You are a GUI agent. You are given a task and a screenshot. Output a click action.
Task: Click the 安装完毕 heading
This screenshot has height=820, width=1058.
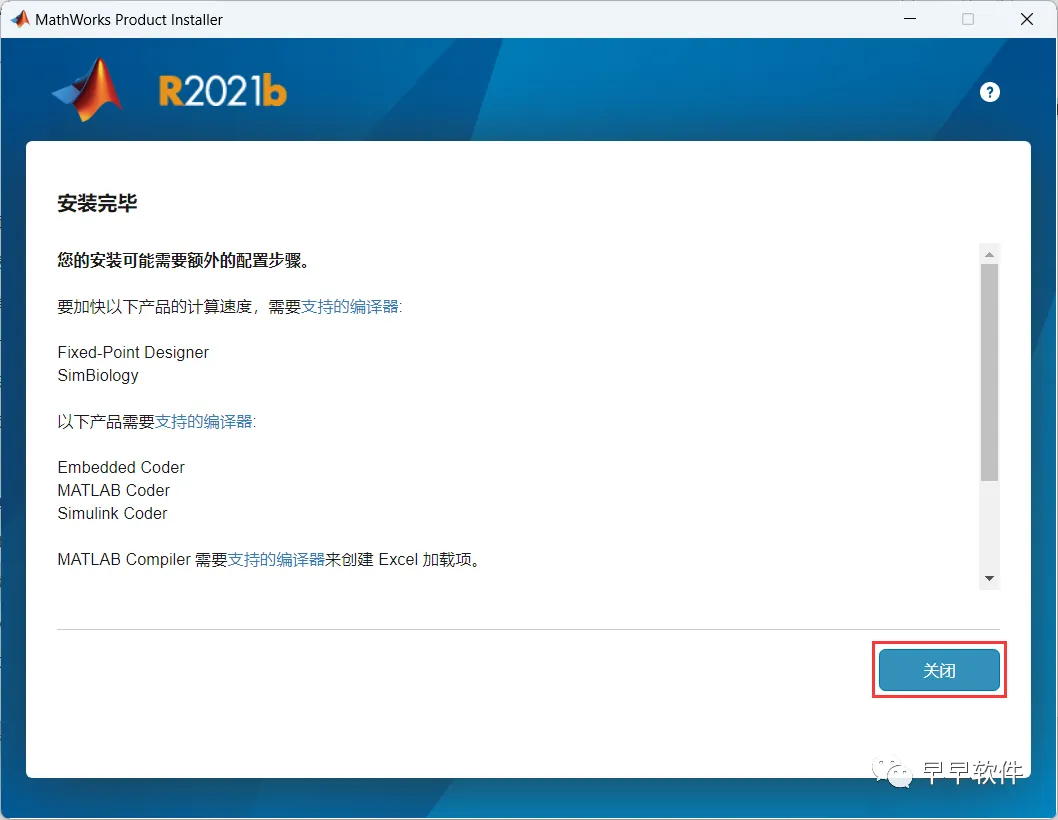pyautogui.click(x=97, y=203)
